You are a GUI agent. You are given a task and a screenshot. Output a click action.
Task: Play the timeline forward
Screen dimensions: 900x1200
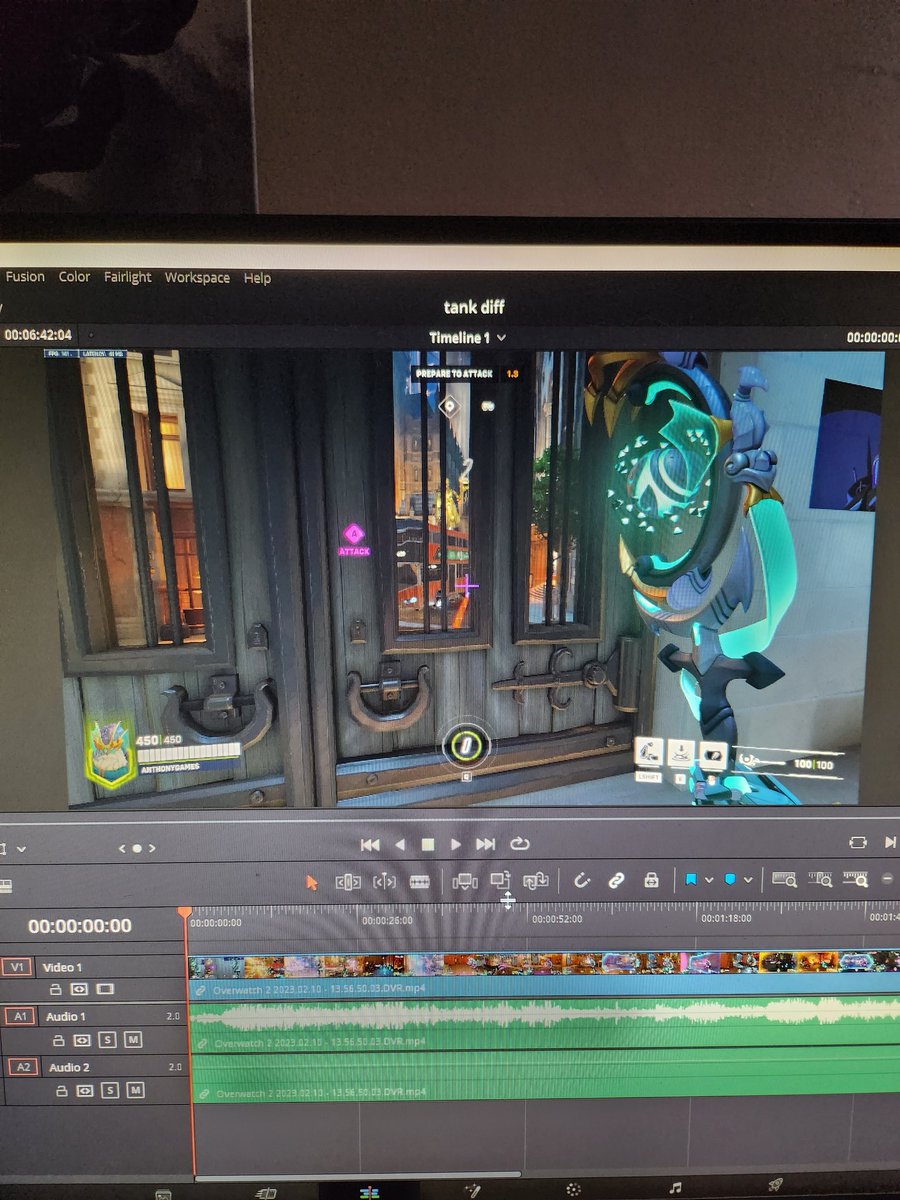point(456,845)
